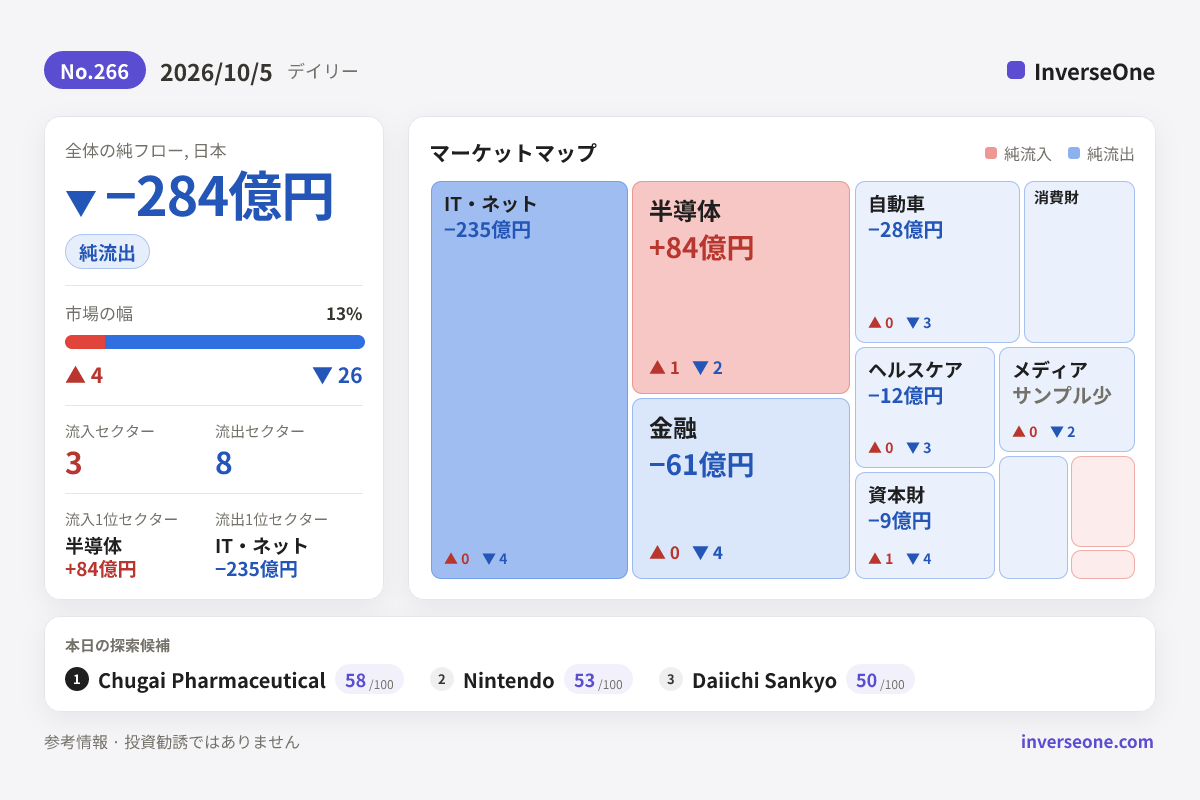Click the 58/100 score pill for Chugai

click(x=369, y=680)
